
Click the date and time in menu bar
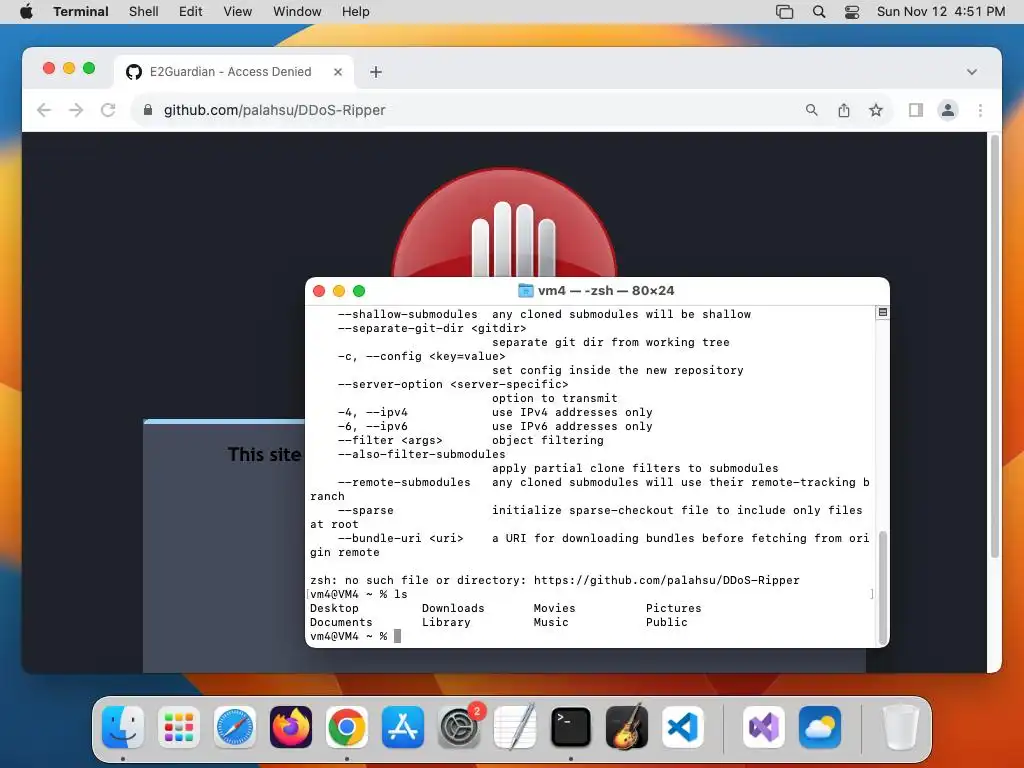click(x=941, y=11)
